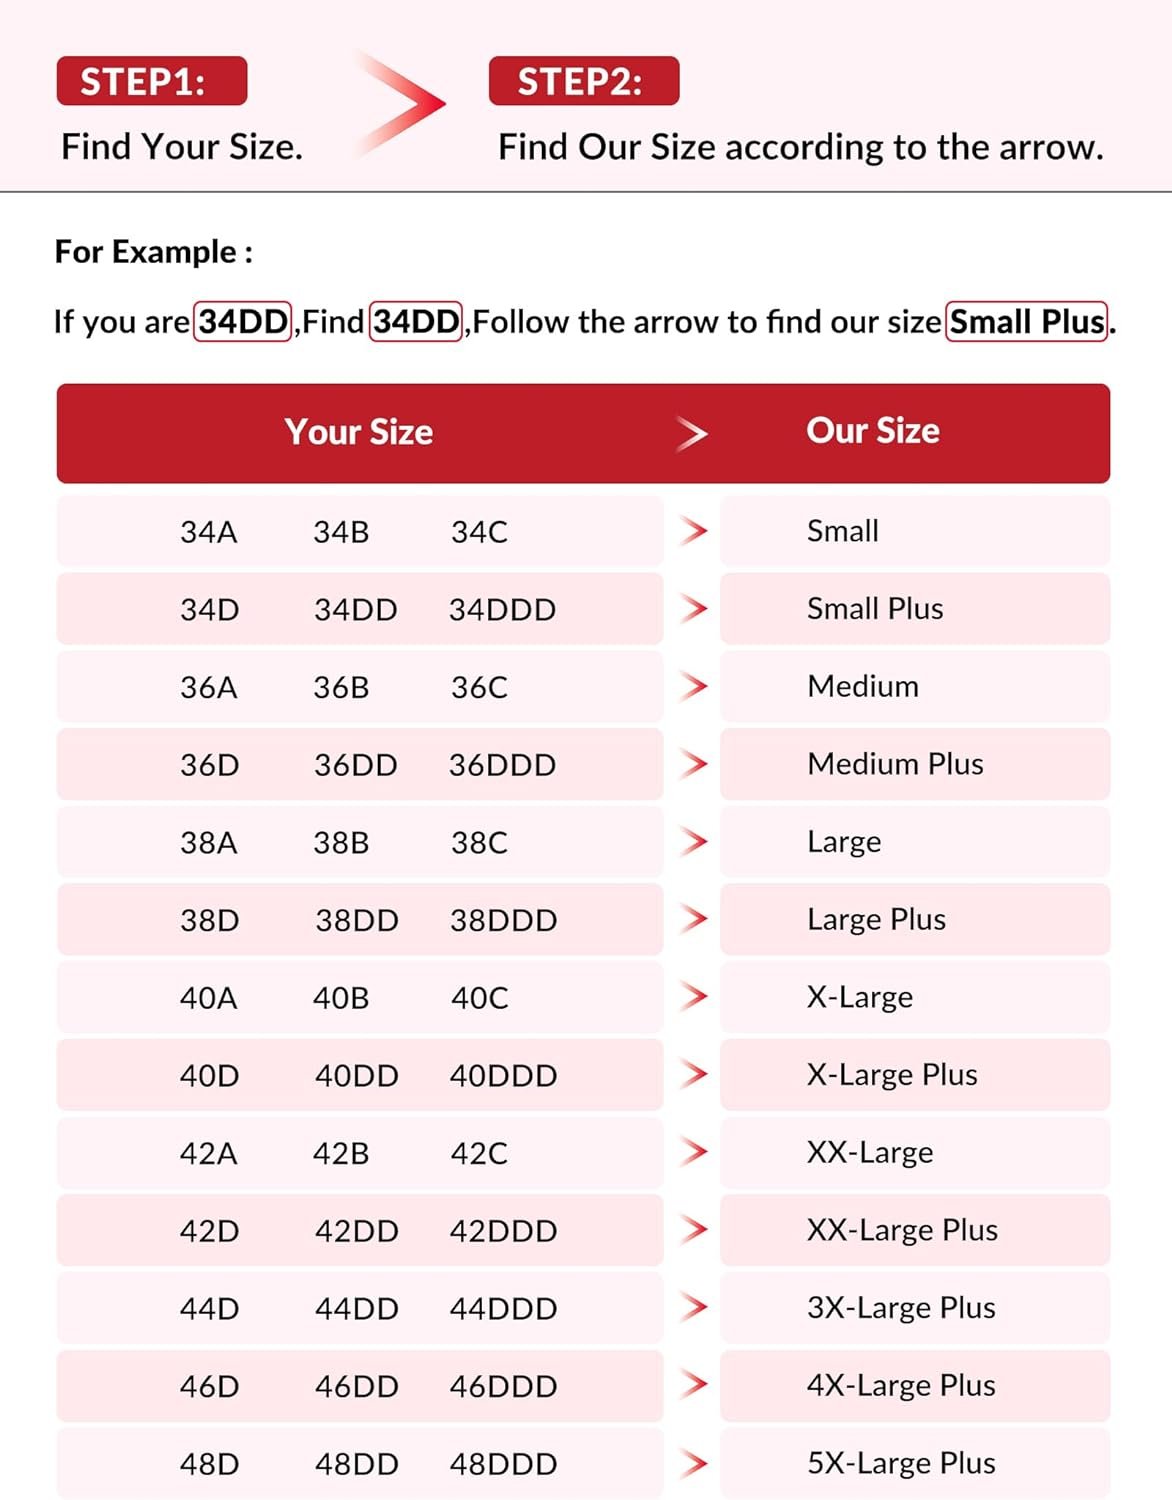Click the 38DDD size entry

tap(503, 921)
